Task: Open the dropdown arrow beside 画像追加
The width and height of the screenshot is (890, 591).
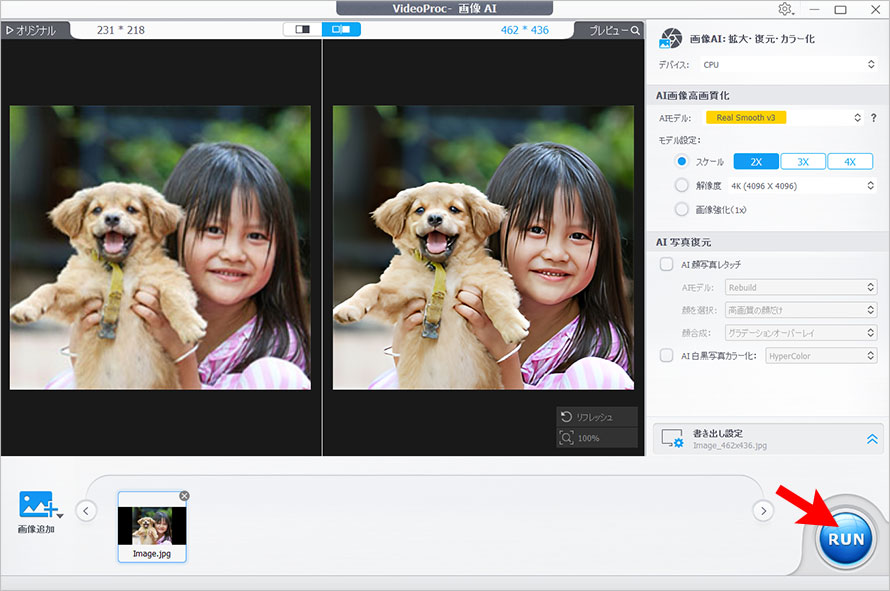Action: pos(60,515)
